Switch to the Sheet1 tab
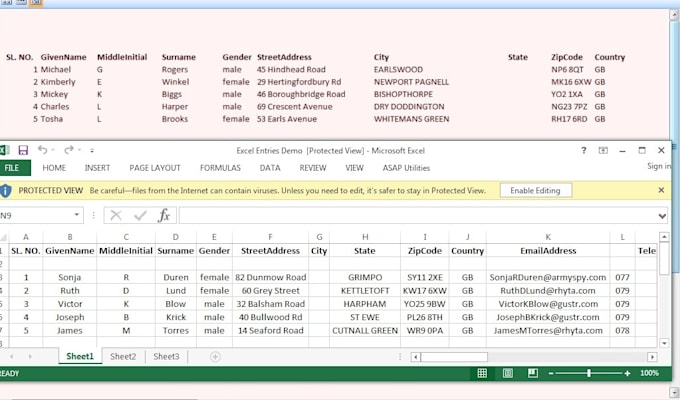 coord(80,356)
